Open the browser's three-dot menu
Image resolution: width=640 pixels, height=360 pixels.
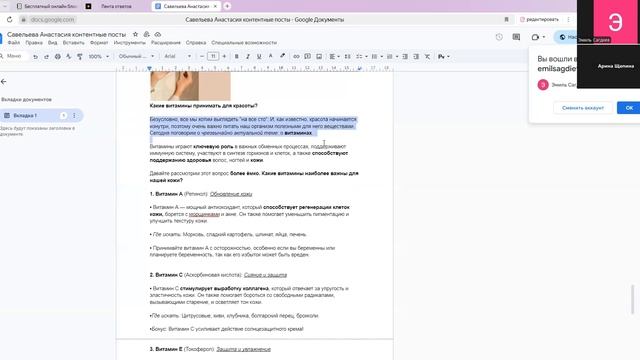(568, 19)
